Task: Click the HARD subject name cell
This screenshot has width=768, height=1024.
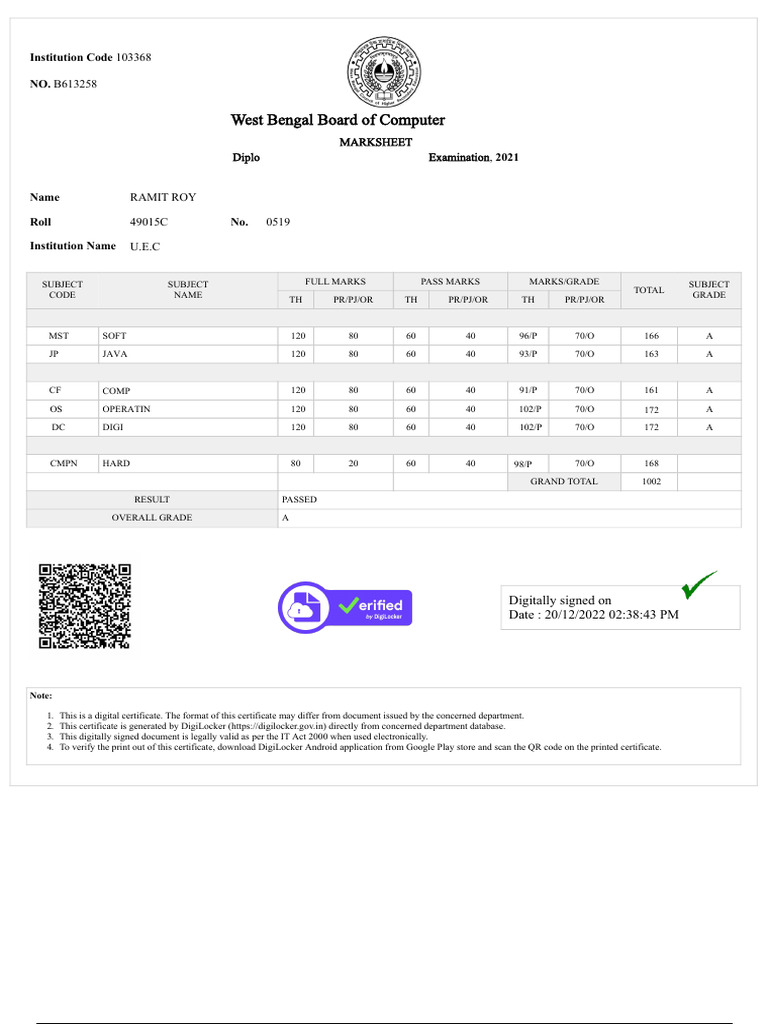Action: click(x=188, y=463)
